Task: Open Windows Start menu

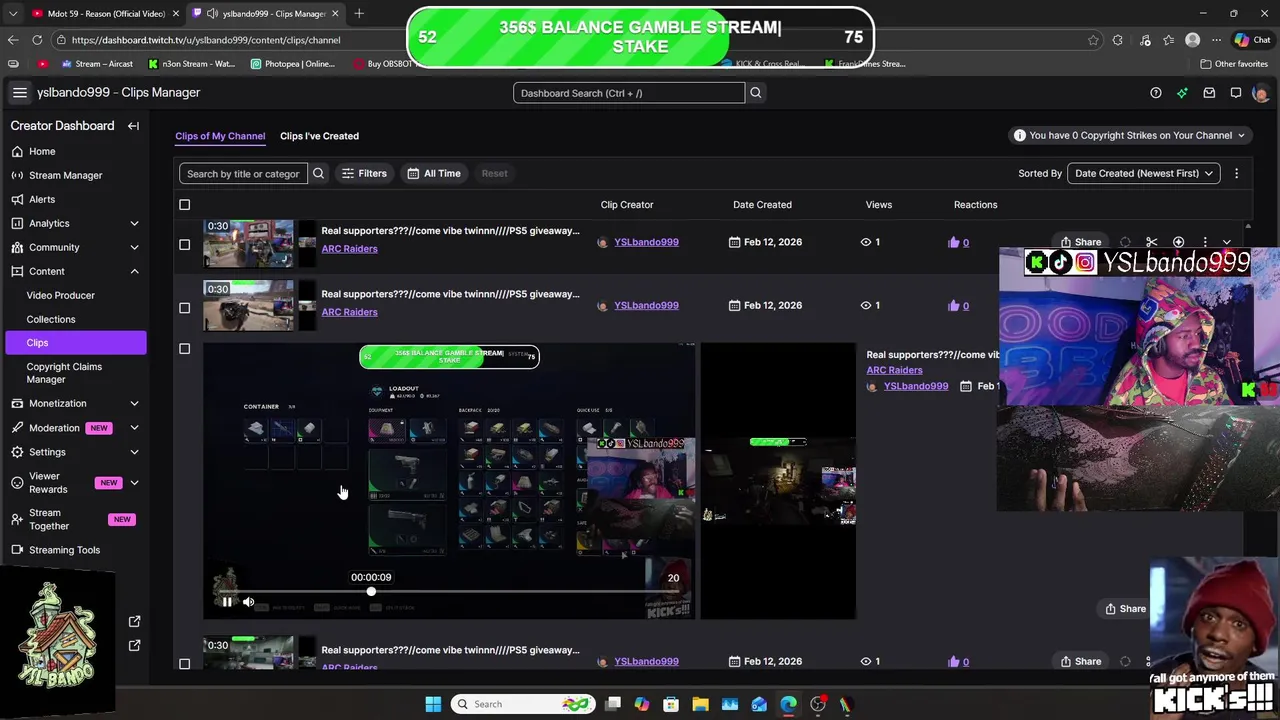Action: pyautogui.click(x=433, y=704)
